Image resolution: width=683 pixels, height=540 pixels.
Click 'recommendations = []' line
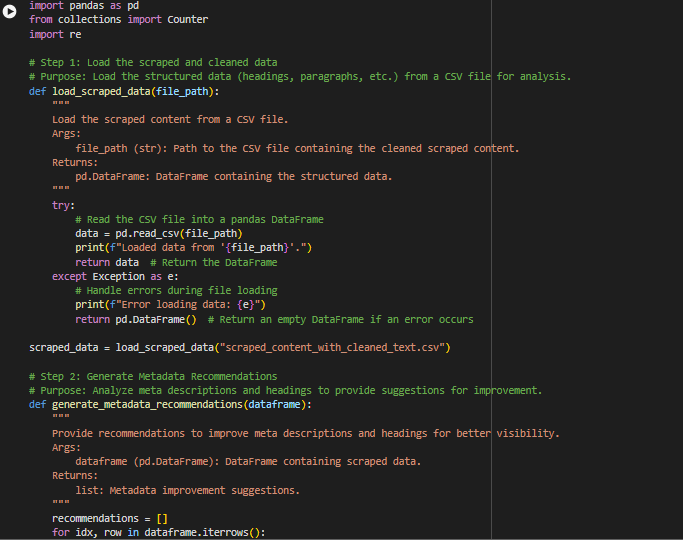coord(110,519)
